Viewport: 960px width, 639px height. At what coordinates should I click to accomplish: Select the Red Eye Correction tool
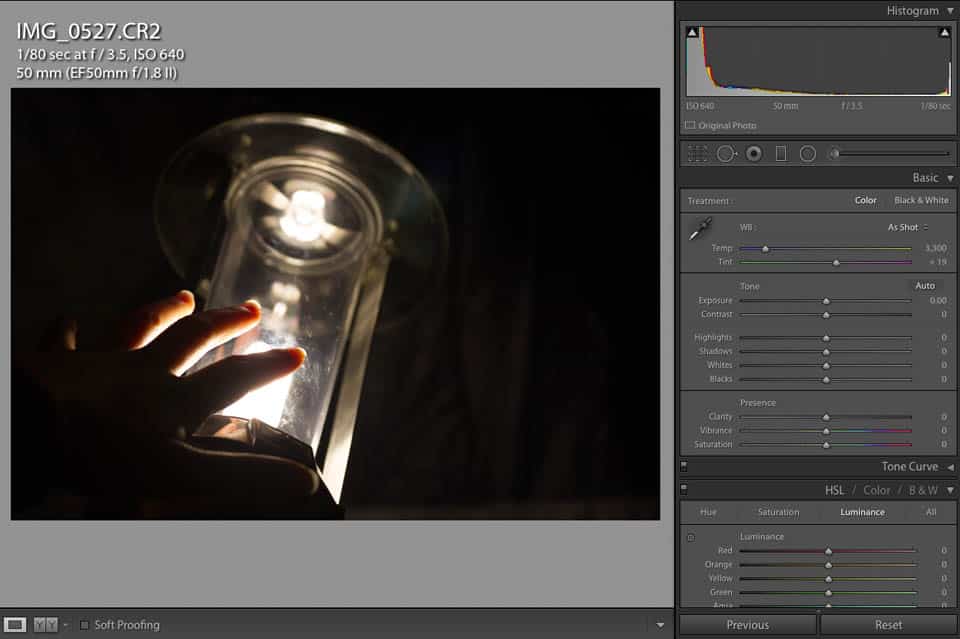754,153
